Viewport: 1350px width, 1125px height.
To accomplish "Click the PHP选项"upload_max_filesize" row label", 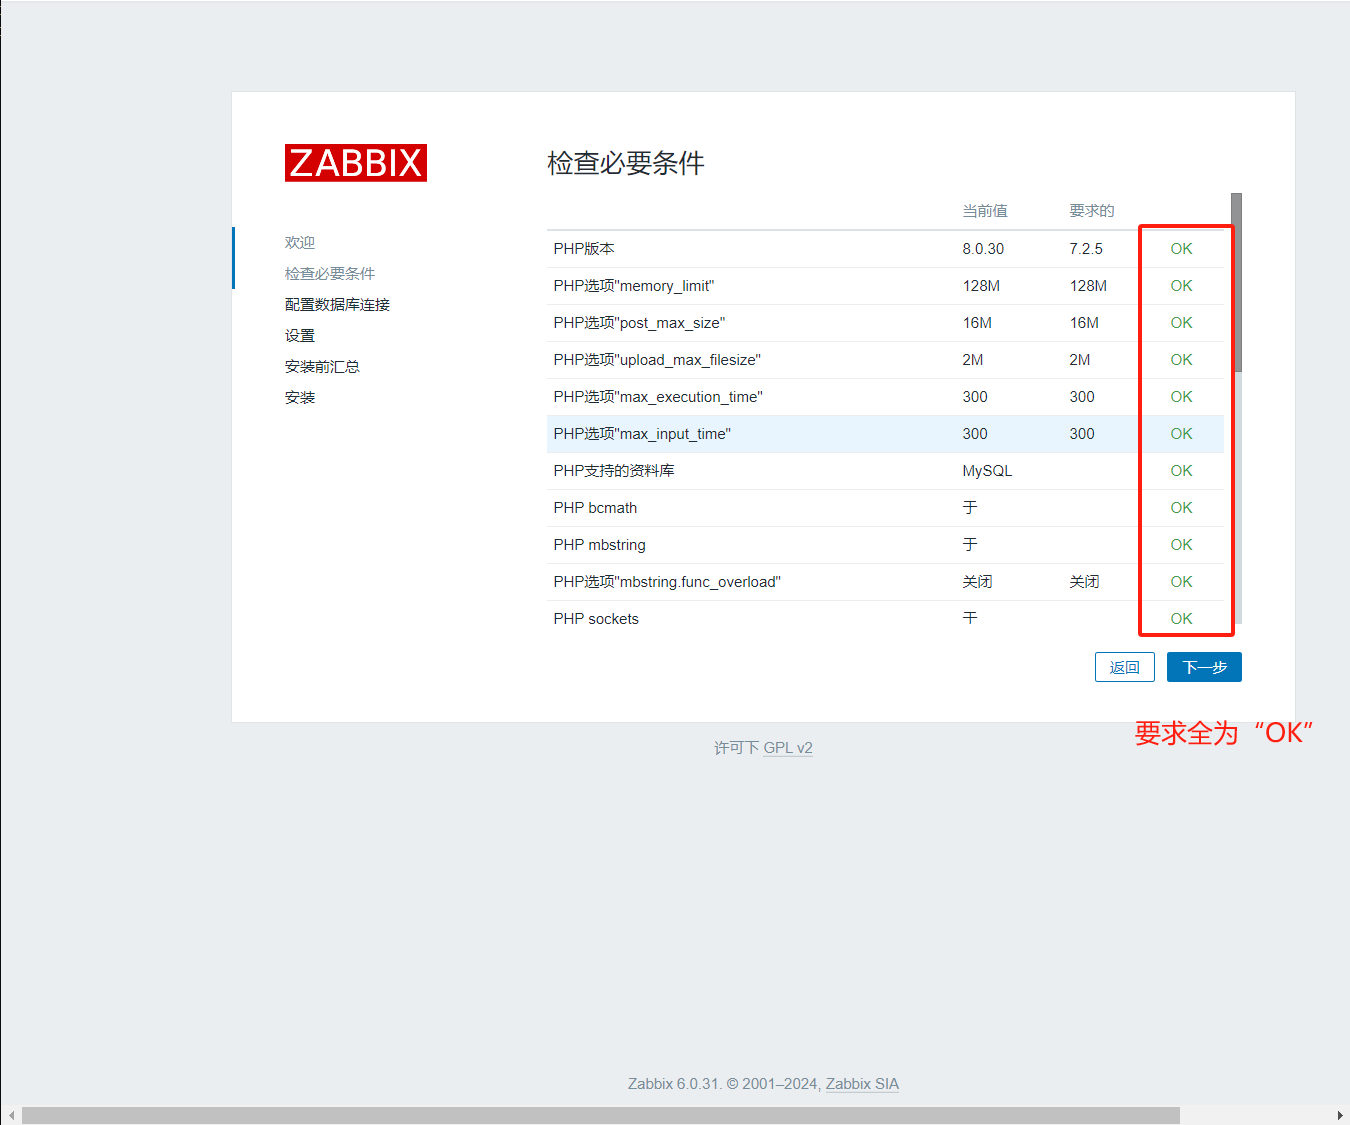I will (x=657, y=360).
